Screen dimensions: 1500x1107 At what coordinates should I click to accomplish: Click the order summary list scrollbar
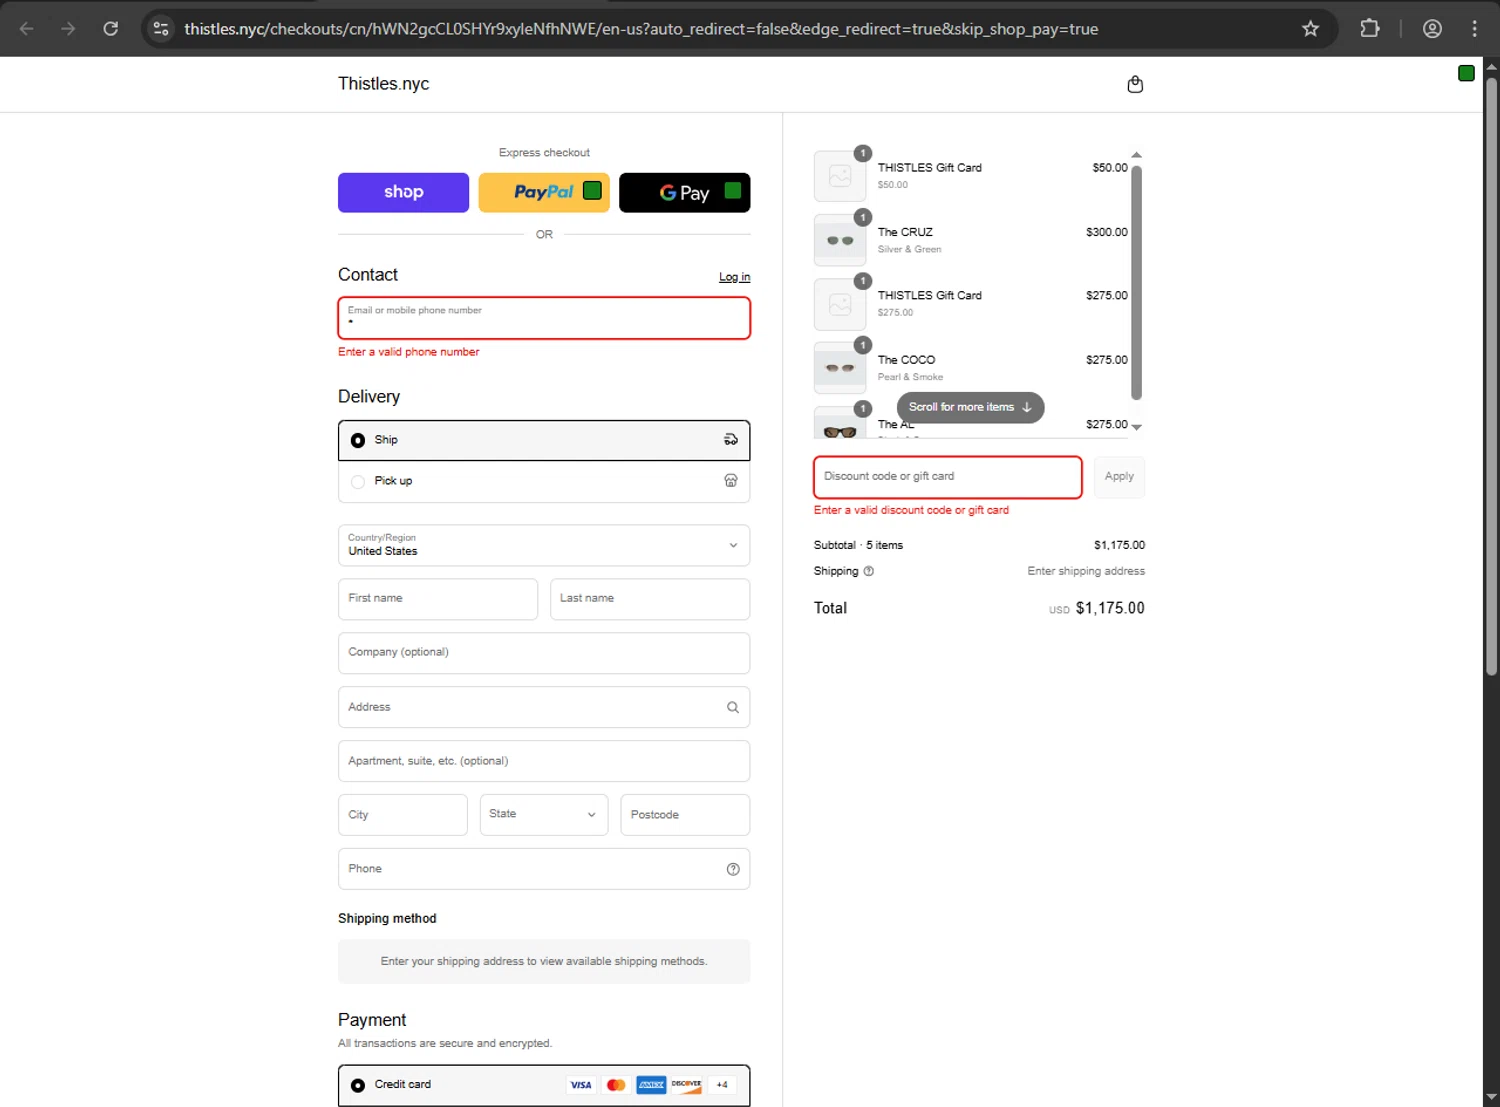coord(1136,282)
